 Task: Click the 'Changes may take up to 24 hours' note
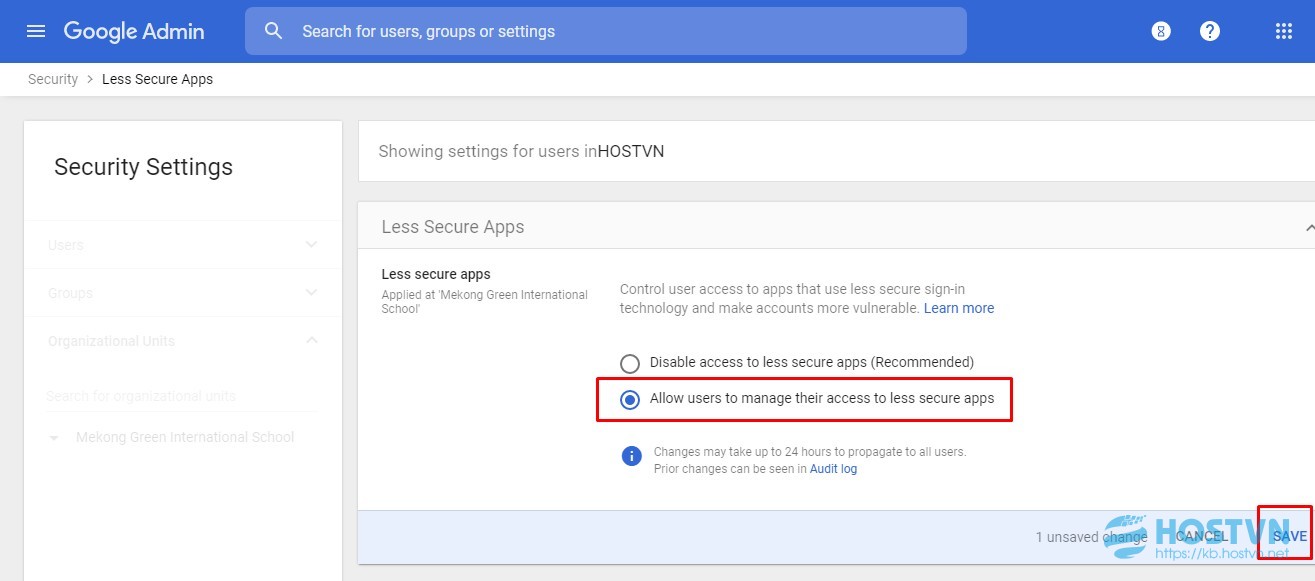810,452
